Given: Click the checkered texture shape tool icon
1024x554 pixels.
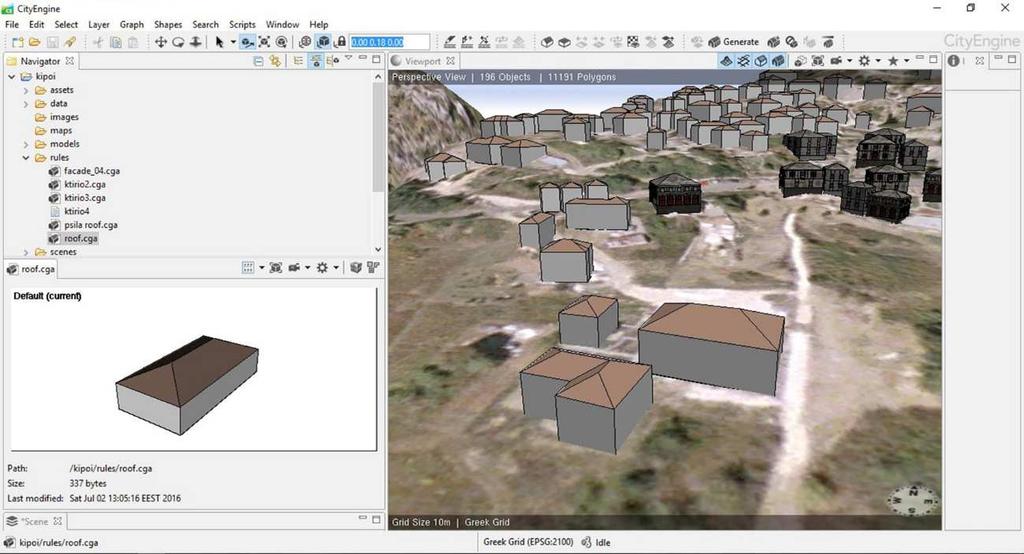Looking at the screenshot, I should 633,42.
